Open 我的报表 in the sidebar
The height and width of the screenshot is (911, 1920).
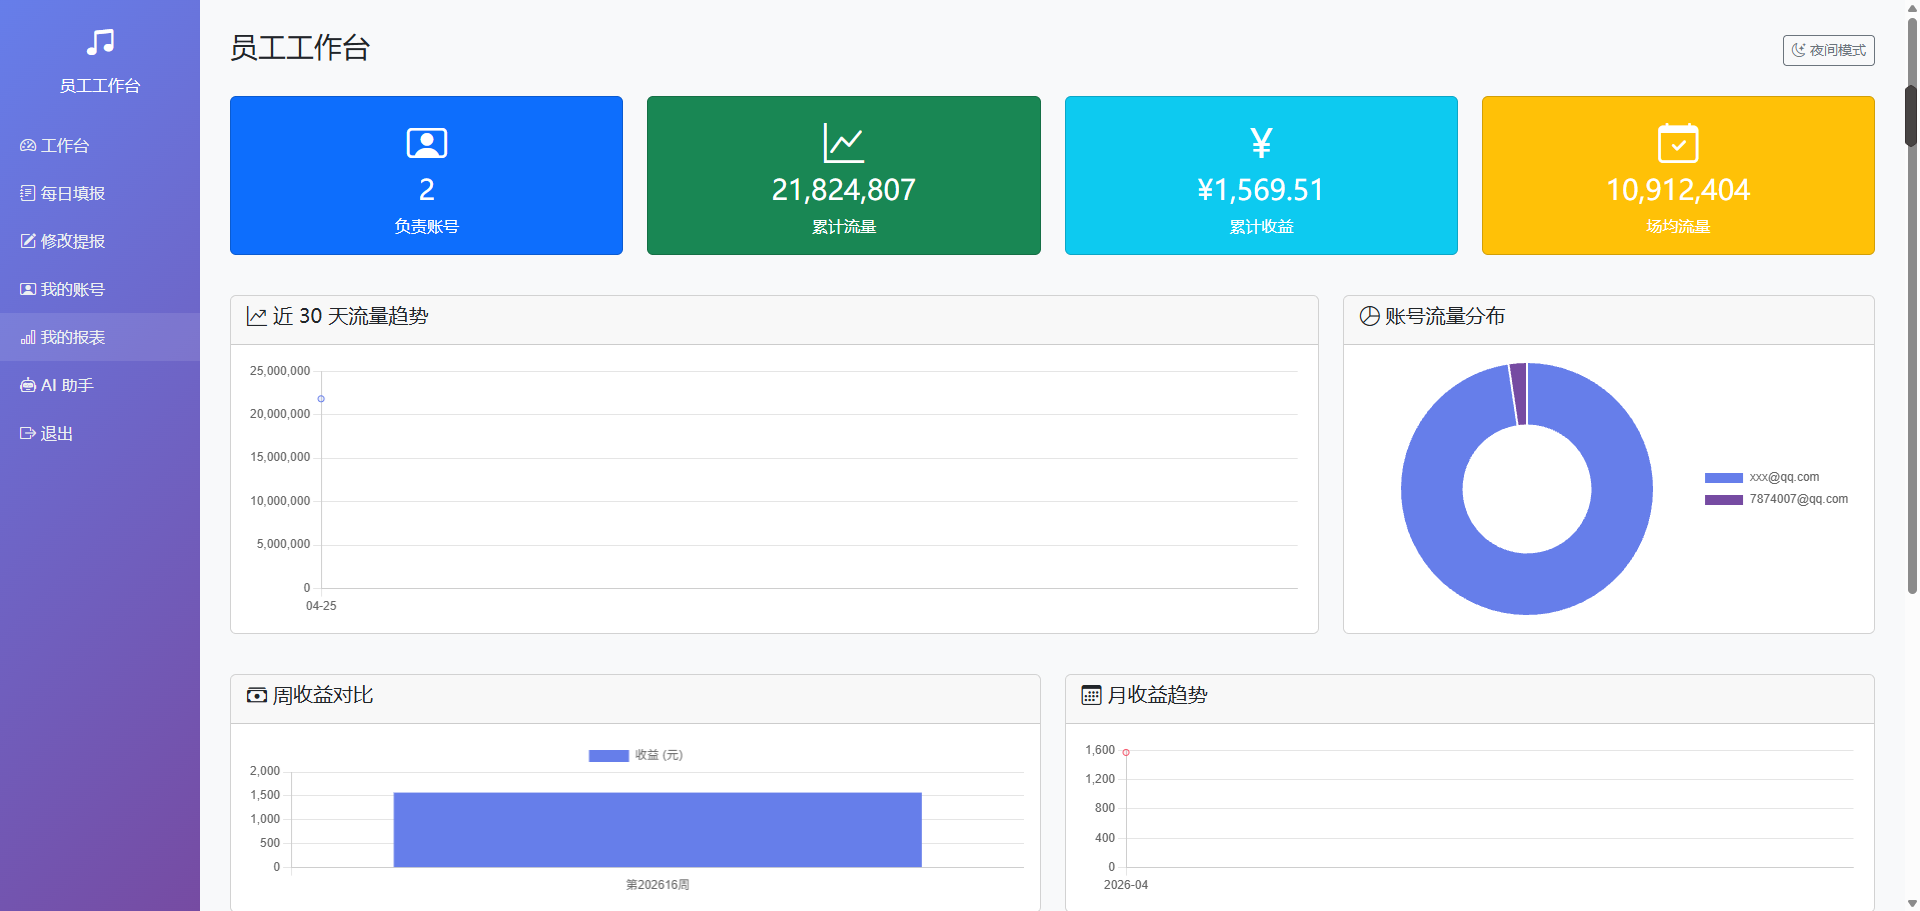coord(72,337)
